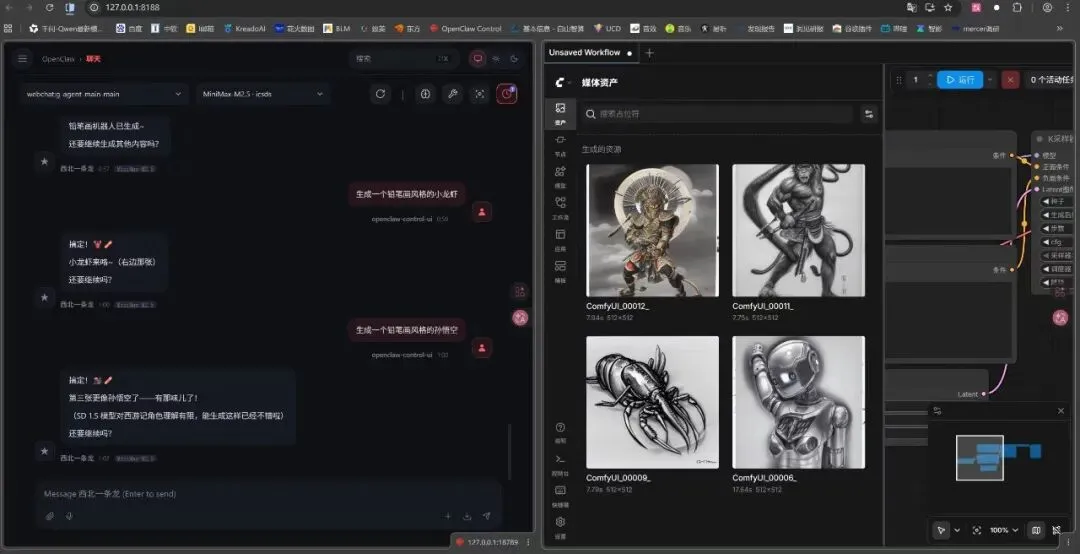The image size is (1080, 554).
Task: Select the canvas pointer select tool
Action: click(x=941, y=530)
